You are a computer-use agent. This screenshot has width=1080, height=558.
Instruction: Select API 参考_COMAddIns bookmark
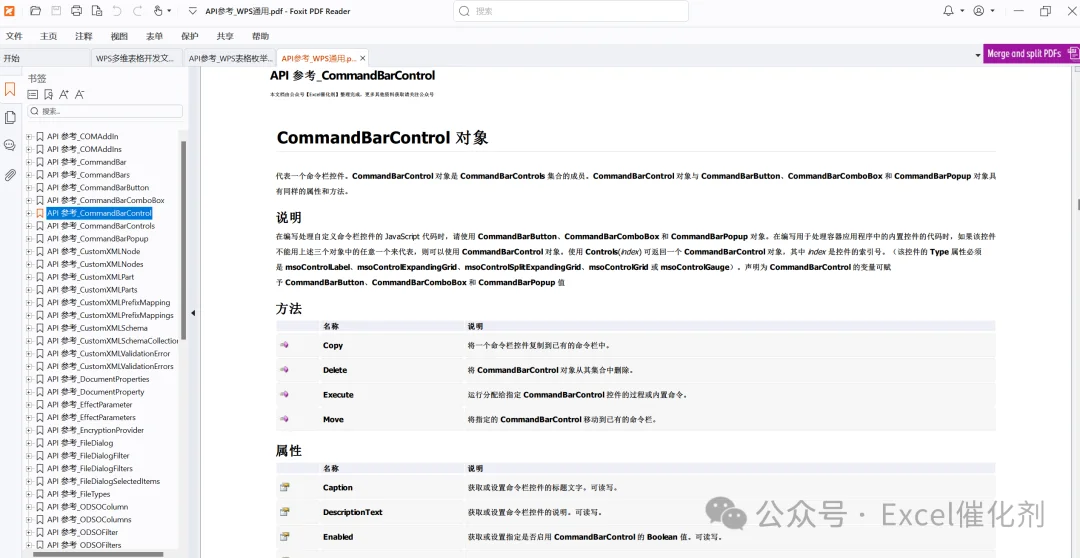84,149
